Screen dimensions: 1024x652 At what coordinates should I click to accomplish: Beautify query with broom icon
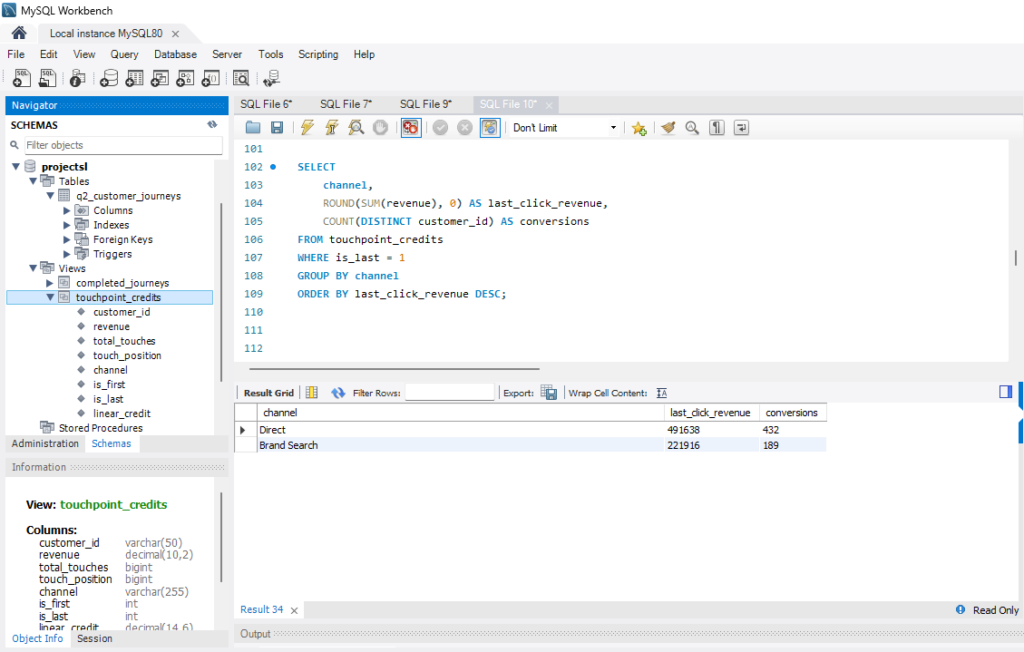(x=667, y=127)
